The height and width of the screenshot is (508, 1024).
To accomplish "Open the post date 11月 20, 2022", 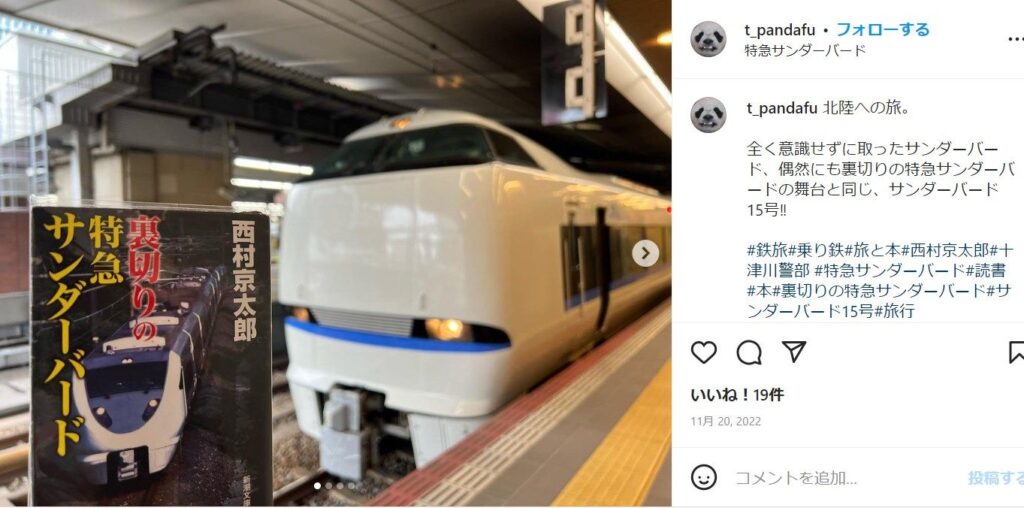I will pyautogui.click(x=726, y=422).
